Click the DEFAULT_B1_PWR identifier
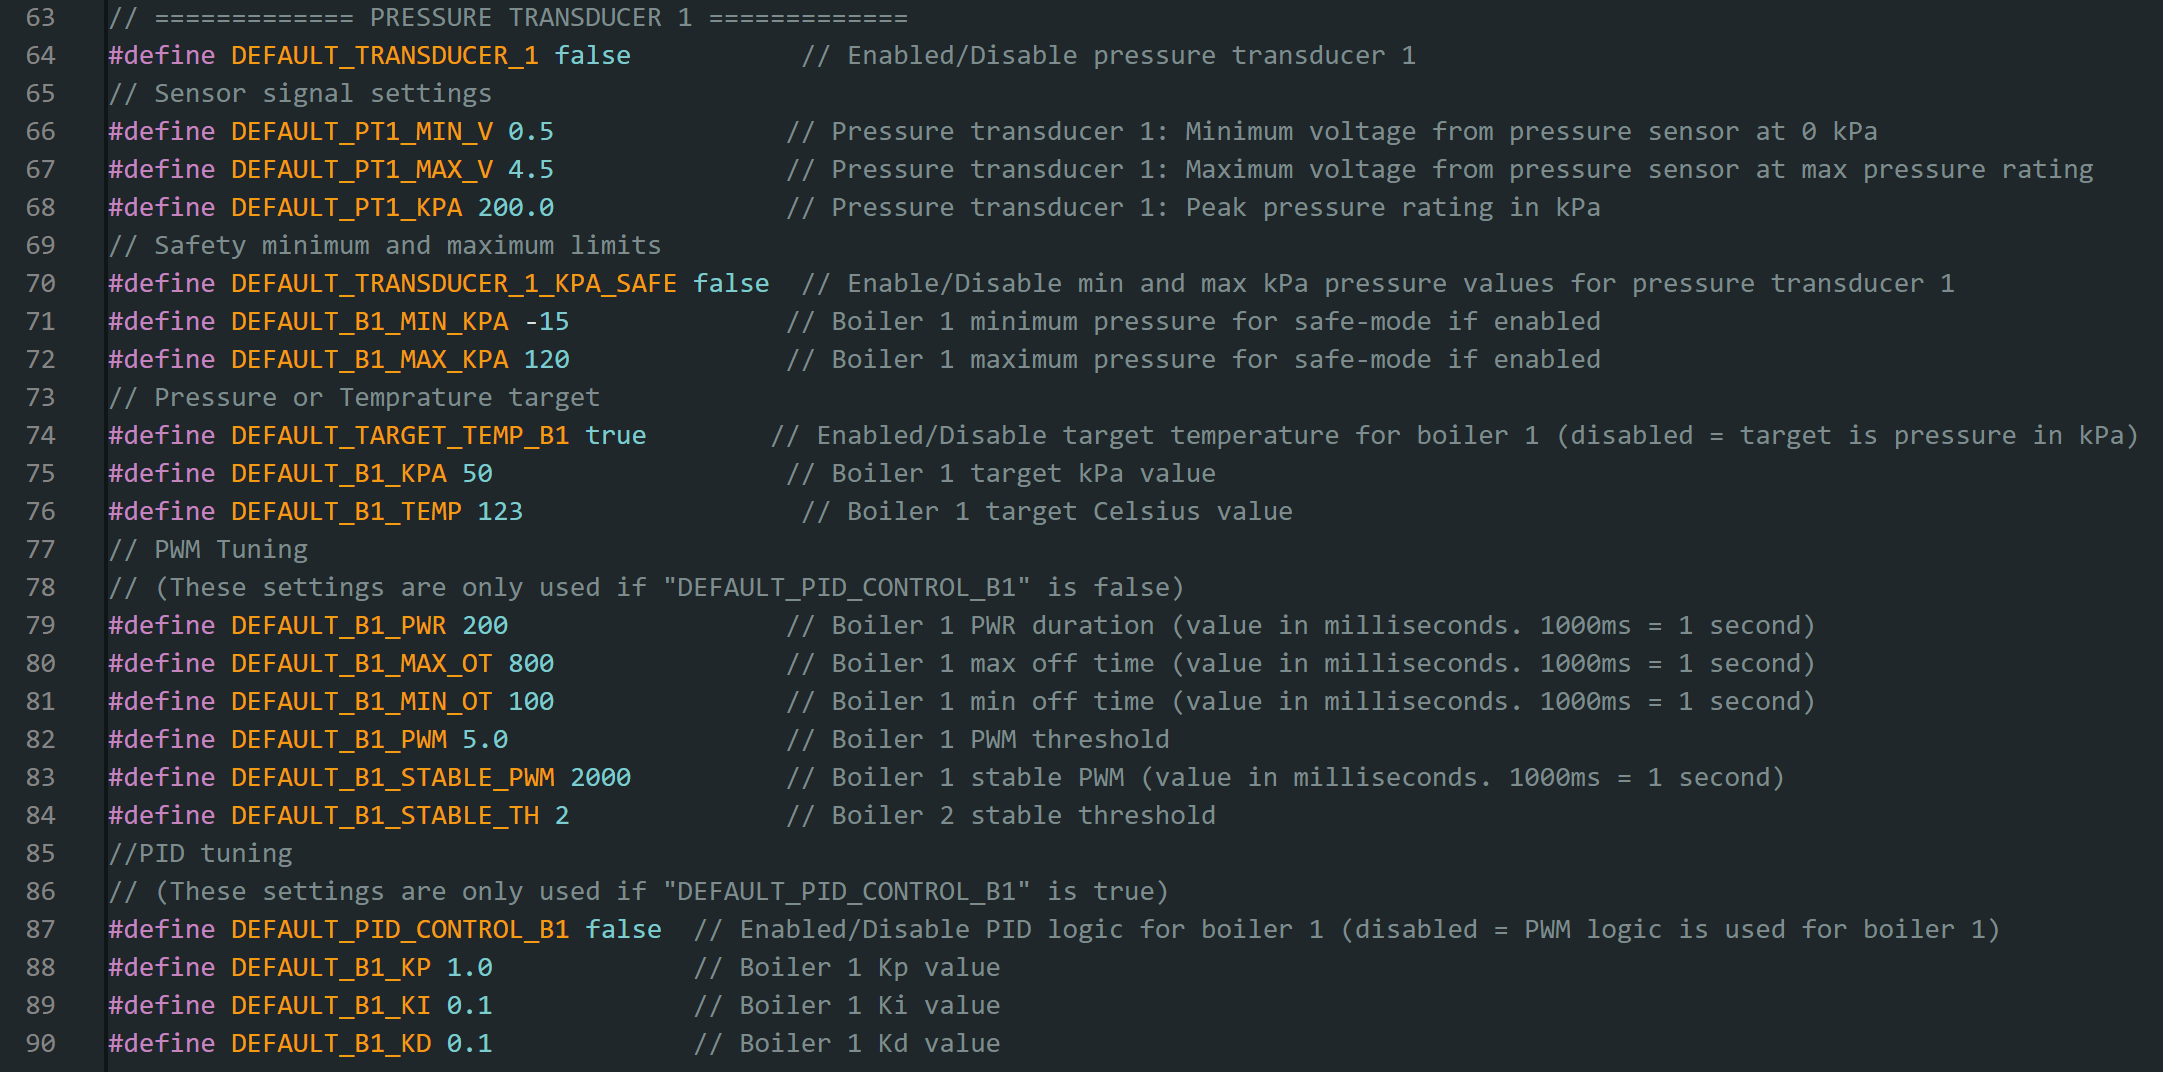 point(339,625)
